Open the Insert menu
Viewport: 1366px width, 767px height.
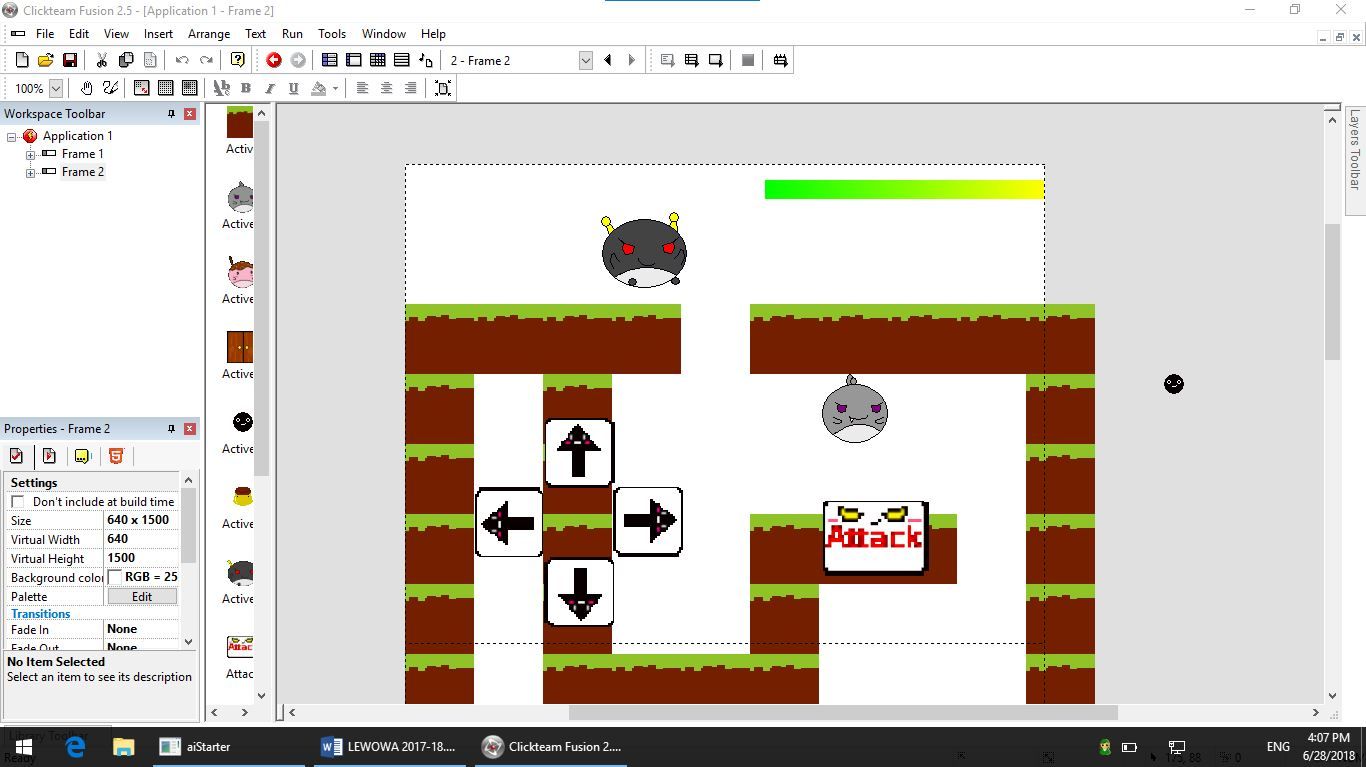158,33
